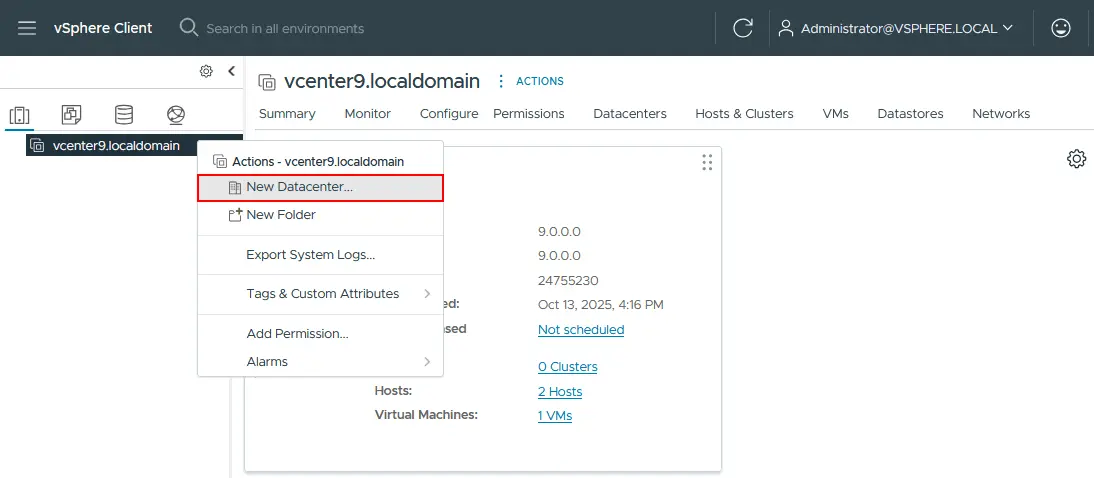
Task: Open the VMs tab
Action: click(x=836, y=114)
